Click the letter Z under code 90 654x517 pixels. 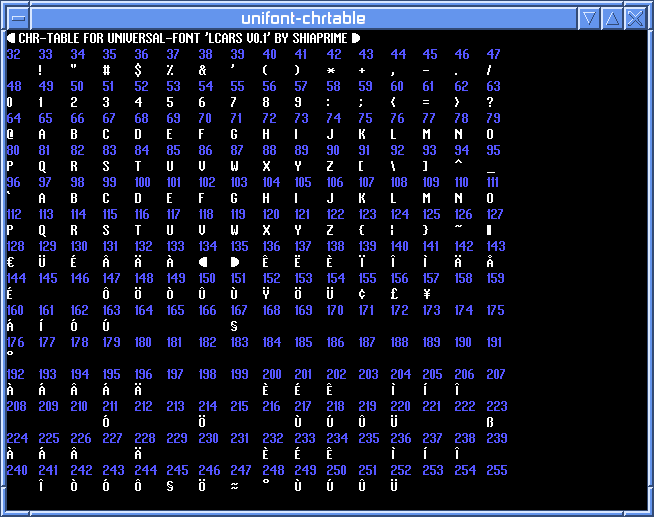tap(330, 166)
